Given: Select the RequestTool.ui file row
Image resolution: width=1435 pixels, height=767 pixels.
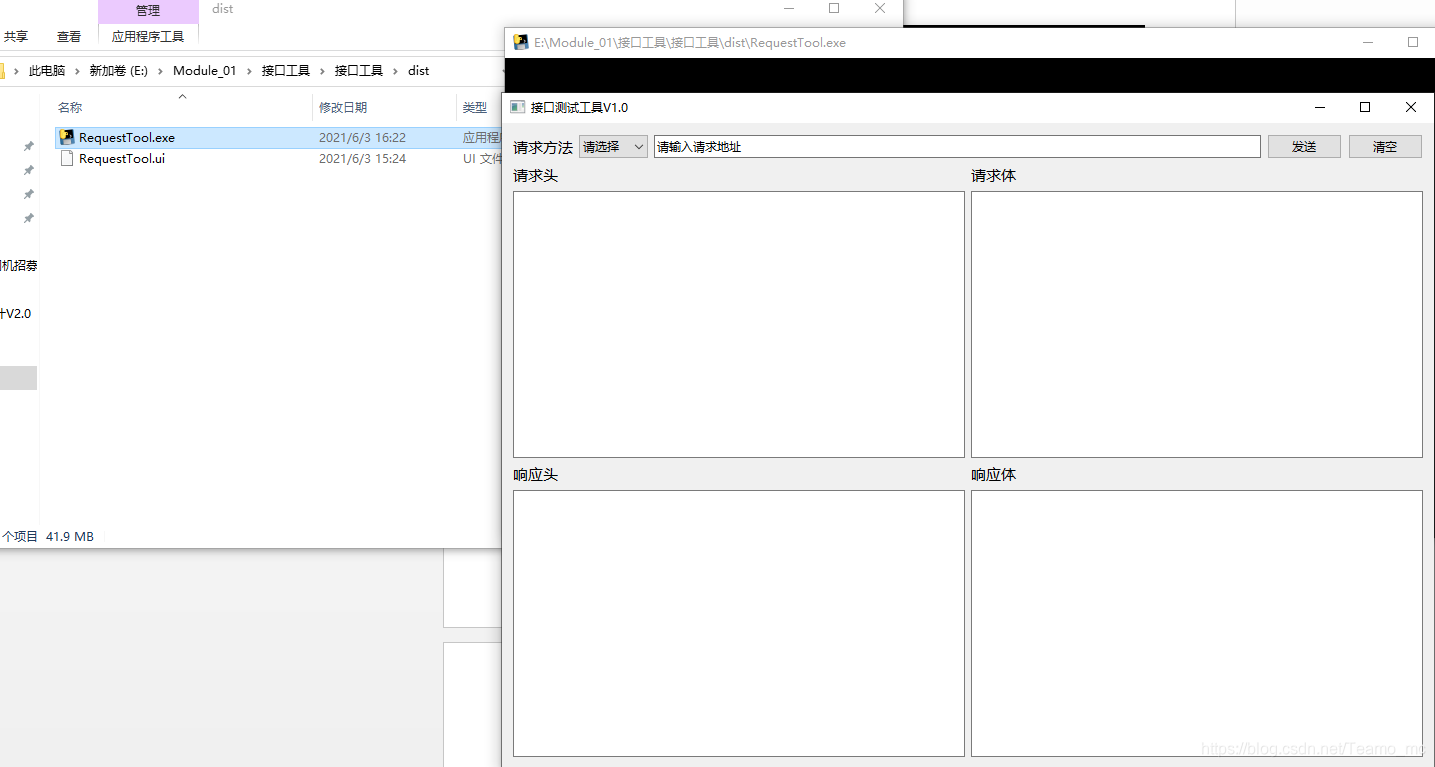Looking at the screenshot, I should 278,158.
